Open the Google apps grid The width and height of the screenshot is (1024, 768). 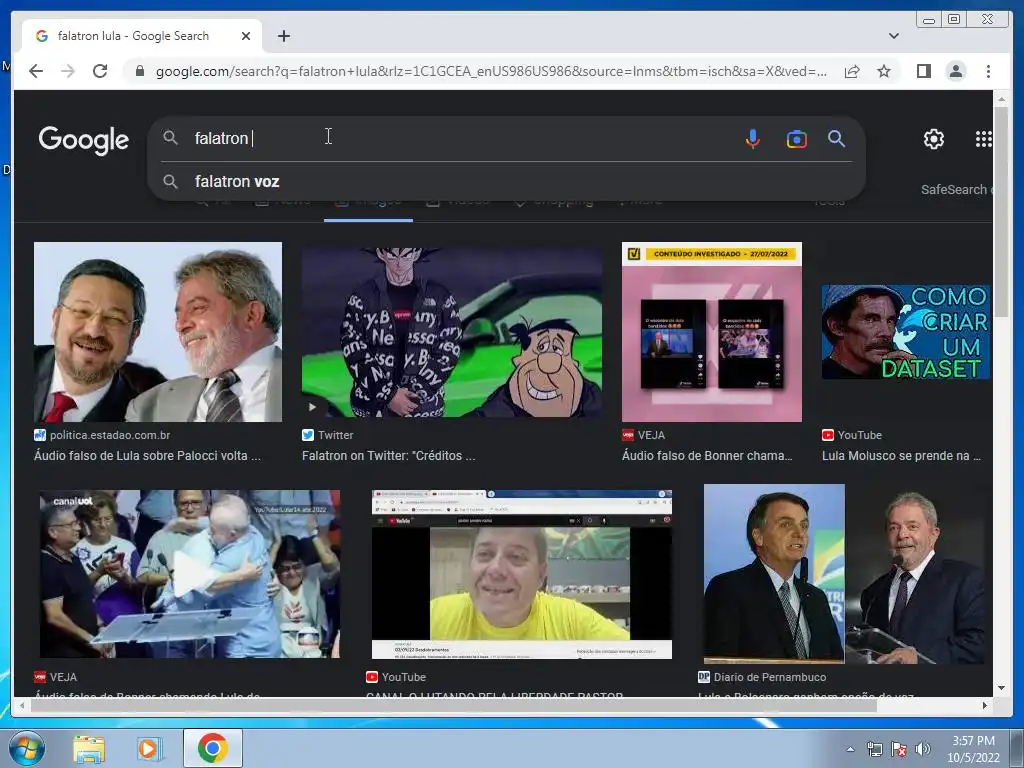[x=984, y=139]
